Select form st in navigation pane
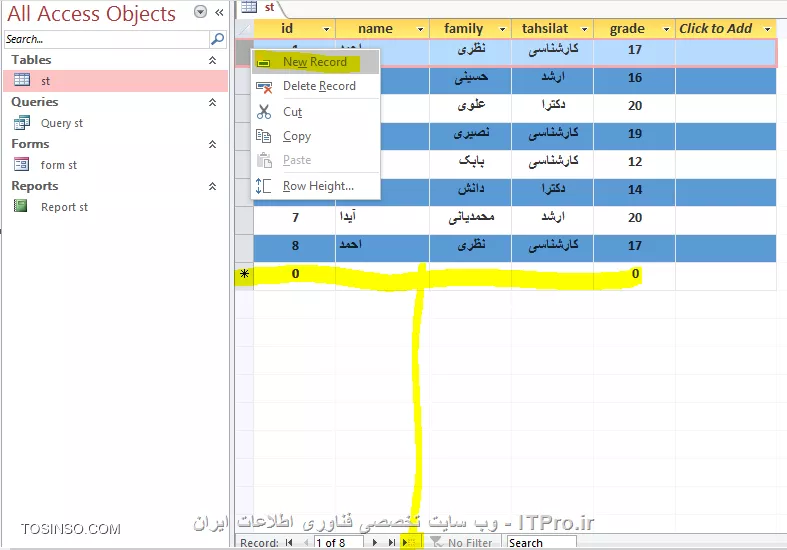This screenshot has height=550, width=787. [115, 165]
